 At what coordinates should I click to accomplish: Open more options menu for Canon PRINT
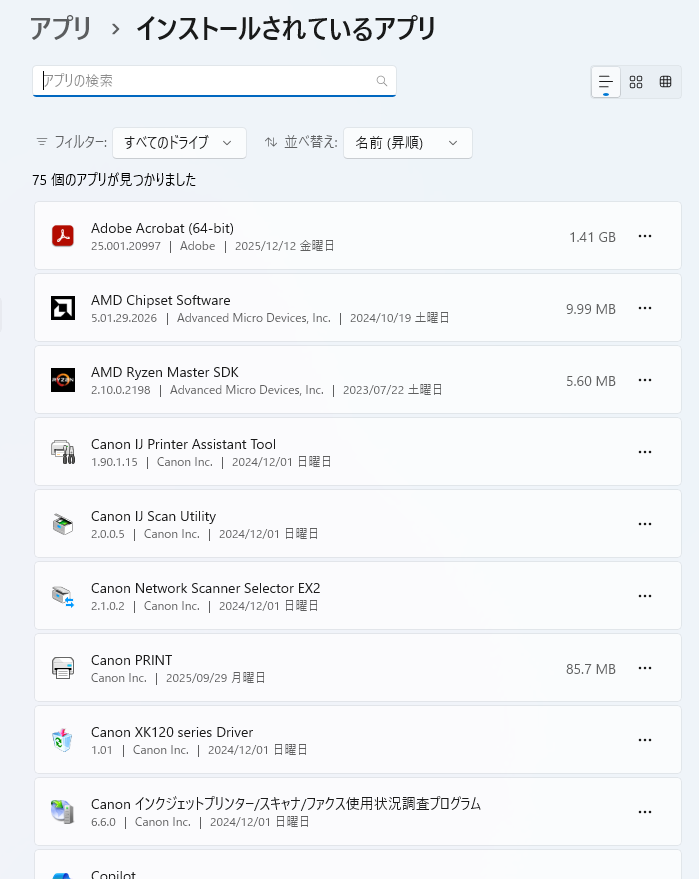click(645, 668)
